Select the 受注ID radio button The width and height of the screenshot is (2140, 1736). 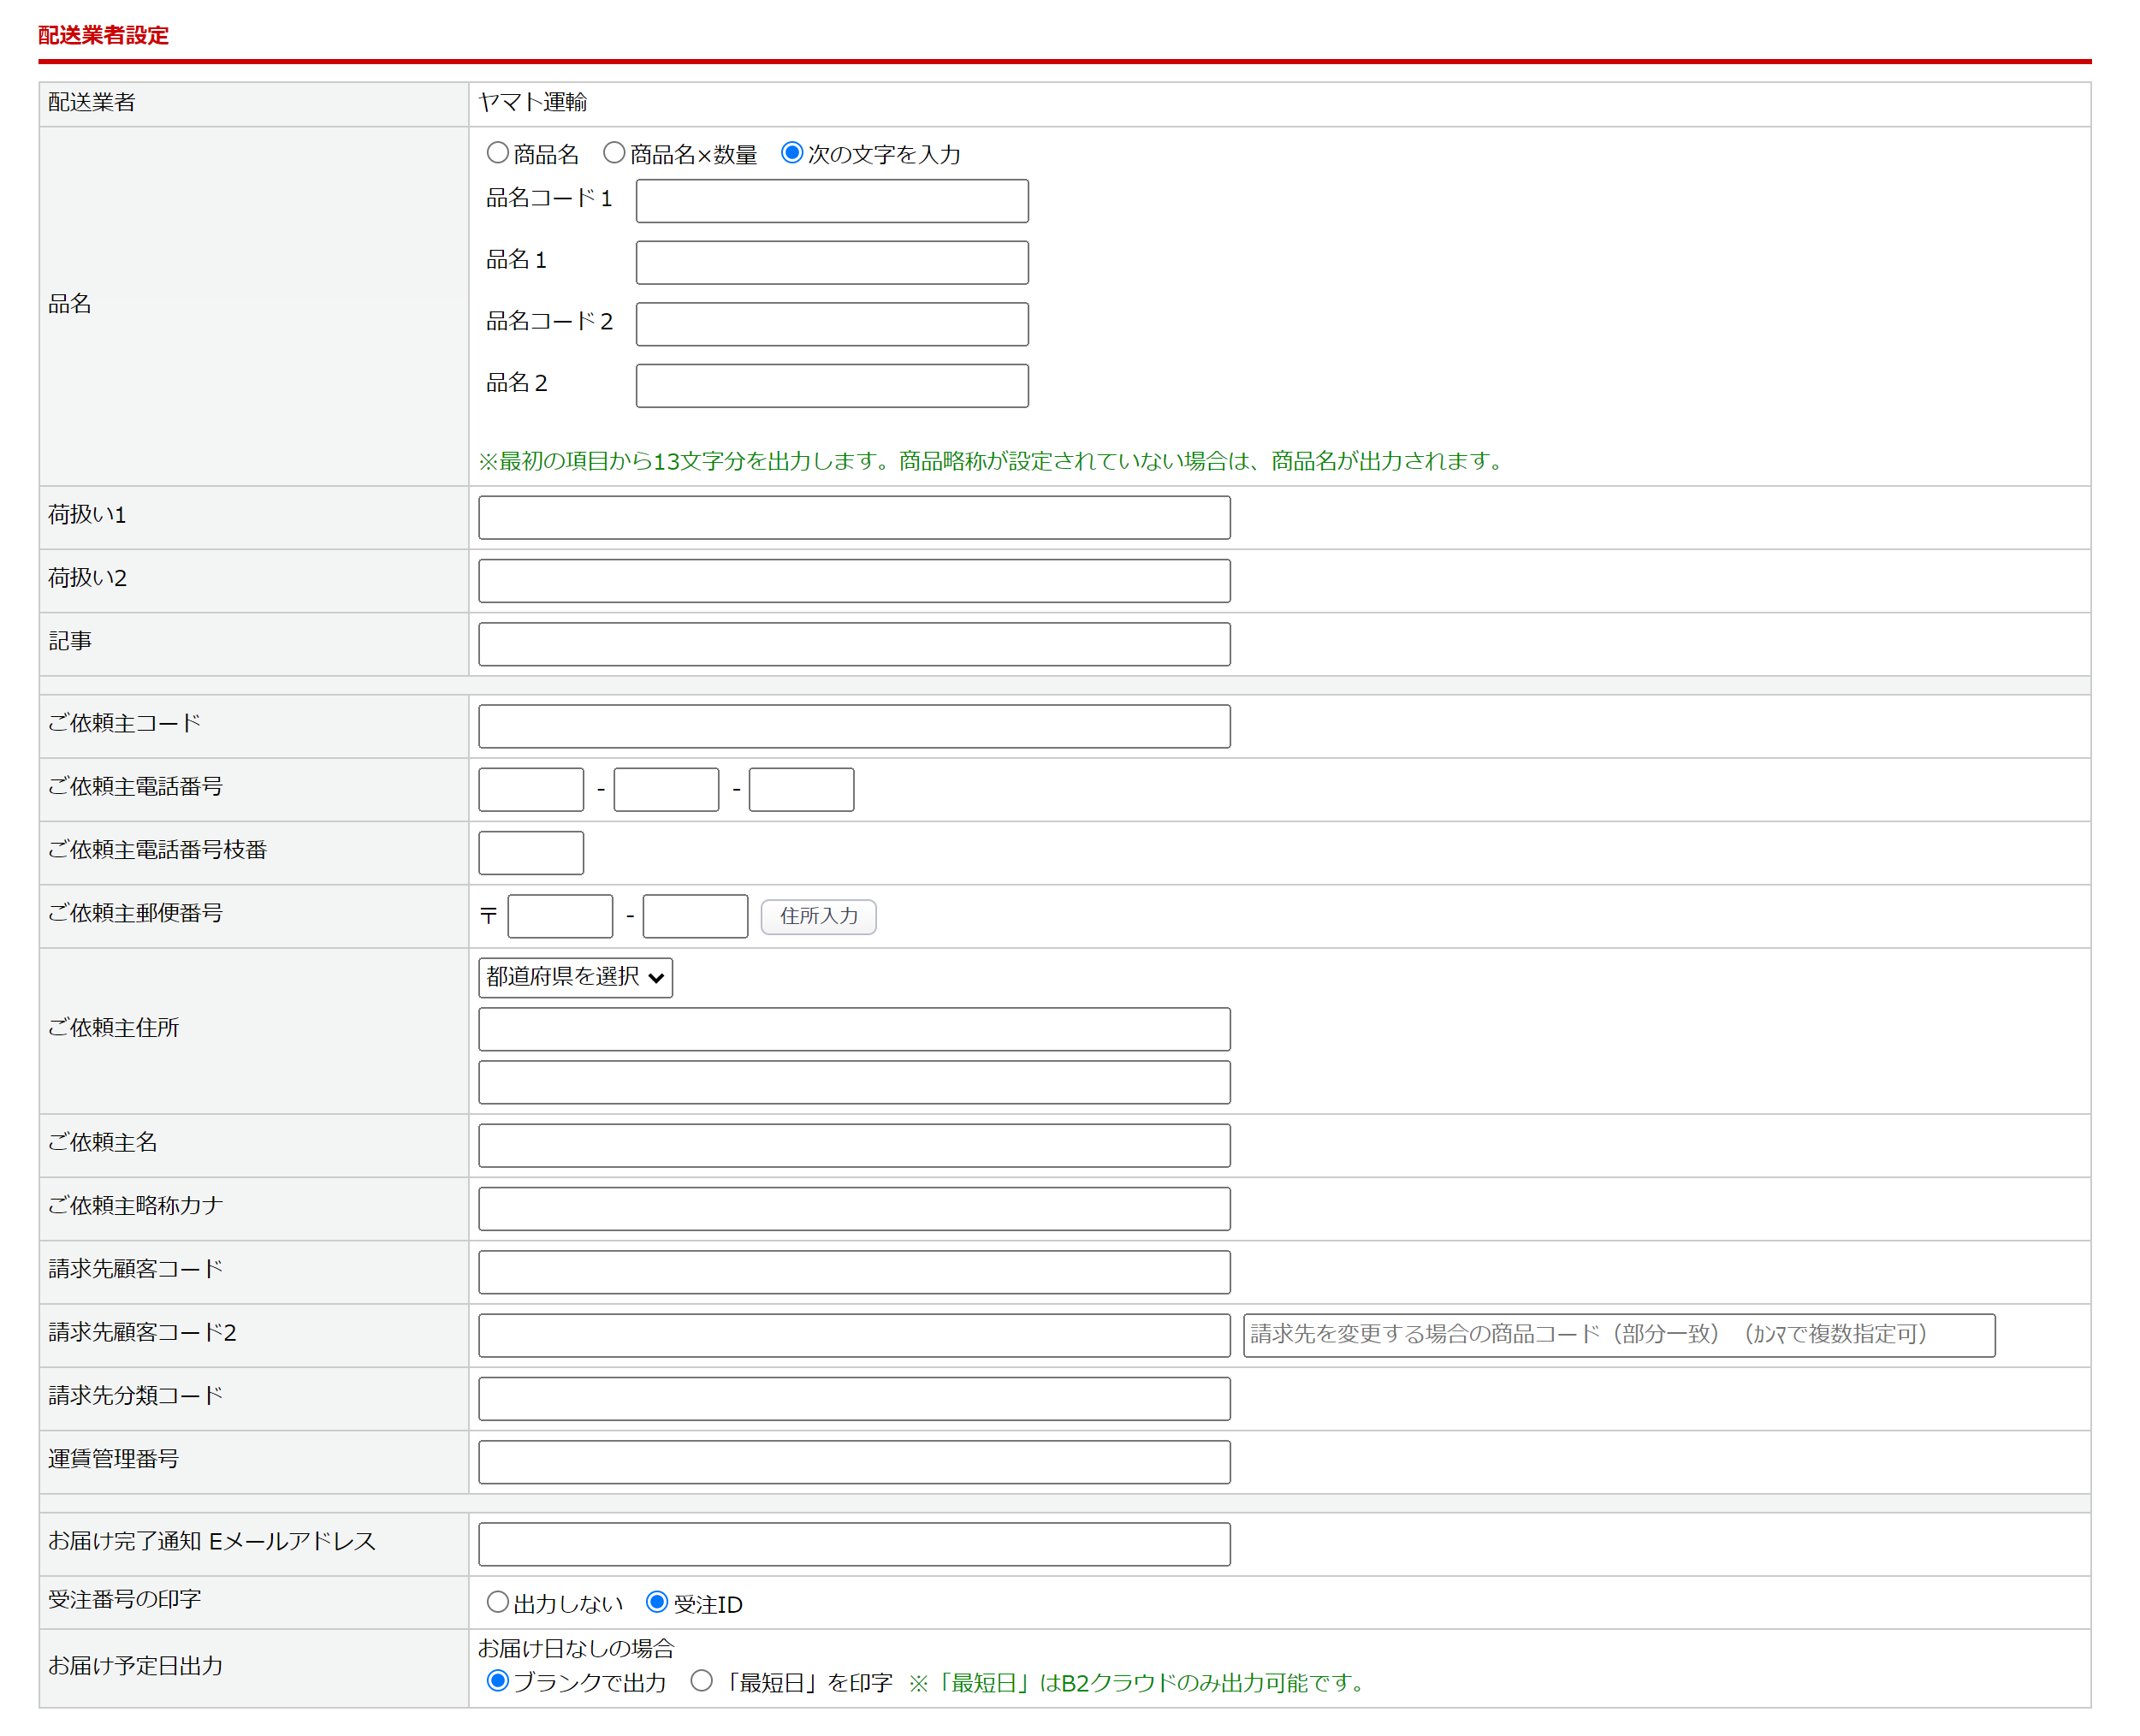pyautogui.click(x=657, y=1602)
